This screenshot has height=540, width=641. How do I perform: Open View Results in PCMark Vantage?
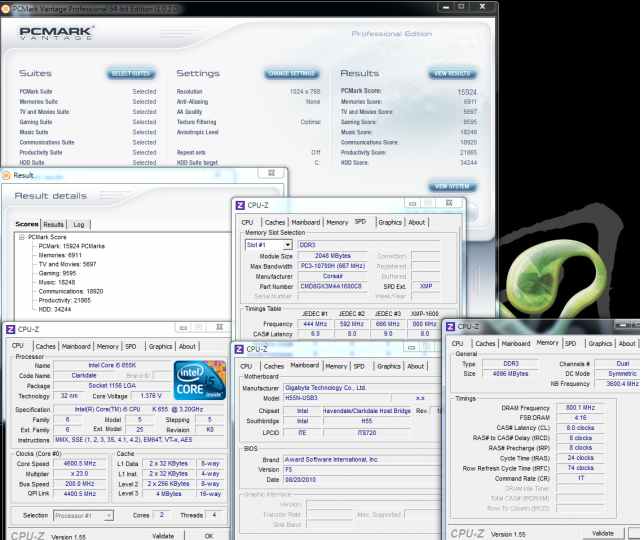(x=452, y=74)
